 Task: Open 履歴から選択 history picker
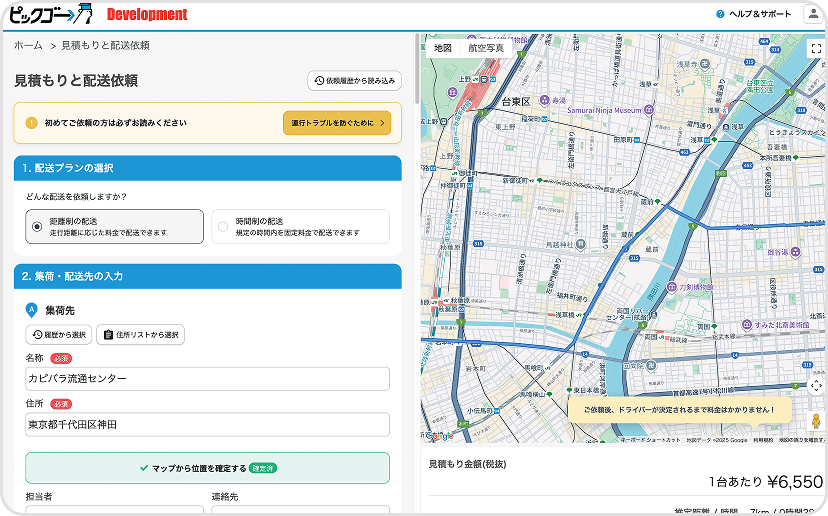pyautogui.click(x=59, y=335)
